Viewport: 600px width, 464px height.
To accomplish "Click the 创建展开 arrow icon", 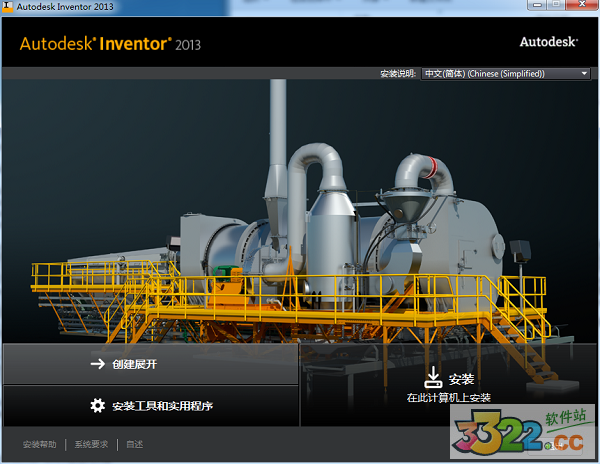I will click(98, 364).
